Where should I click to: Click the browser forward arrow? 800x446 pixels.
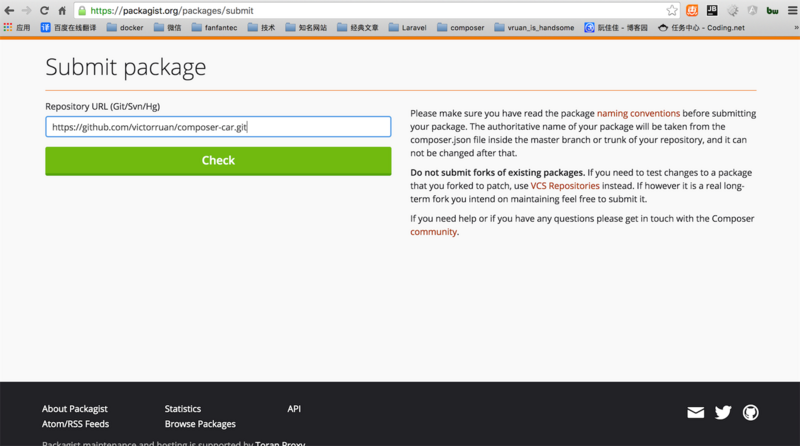(27, 10)
